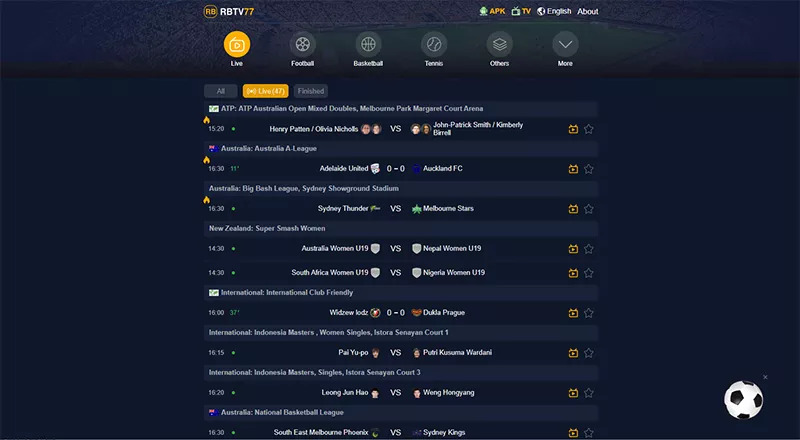Favorite South Africa Women U19 vs Nigeria match

tap(589, 273)
